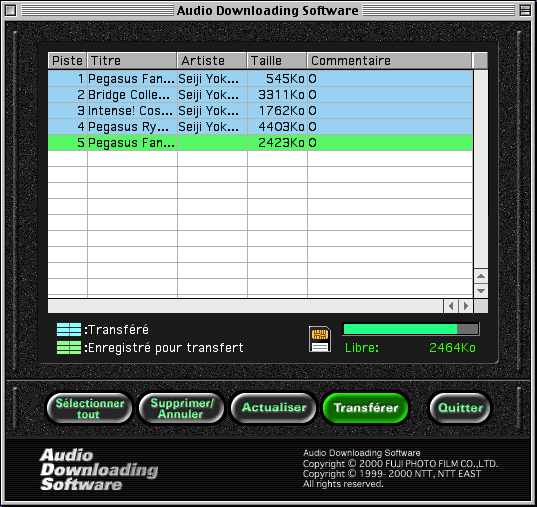
Task: Click the memory card icon
Action: tap(320, 339)
